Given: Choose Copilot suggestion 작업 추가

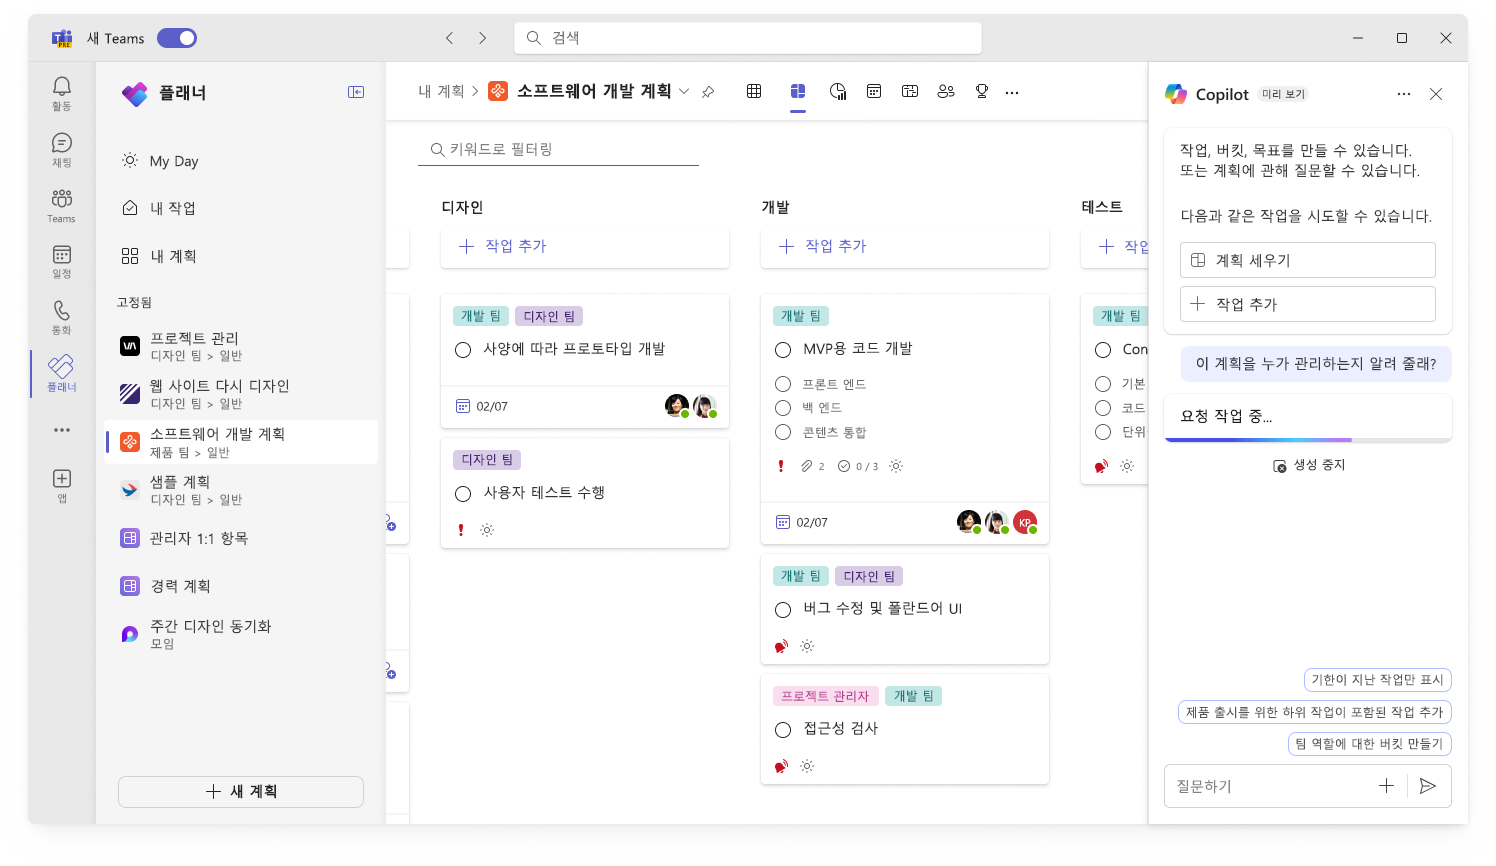Looking at the screenshot, I should coord(1308,304).
